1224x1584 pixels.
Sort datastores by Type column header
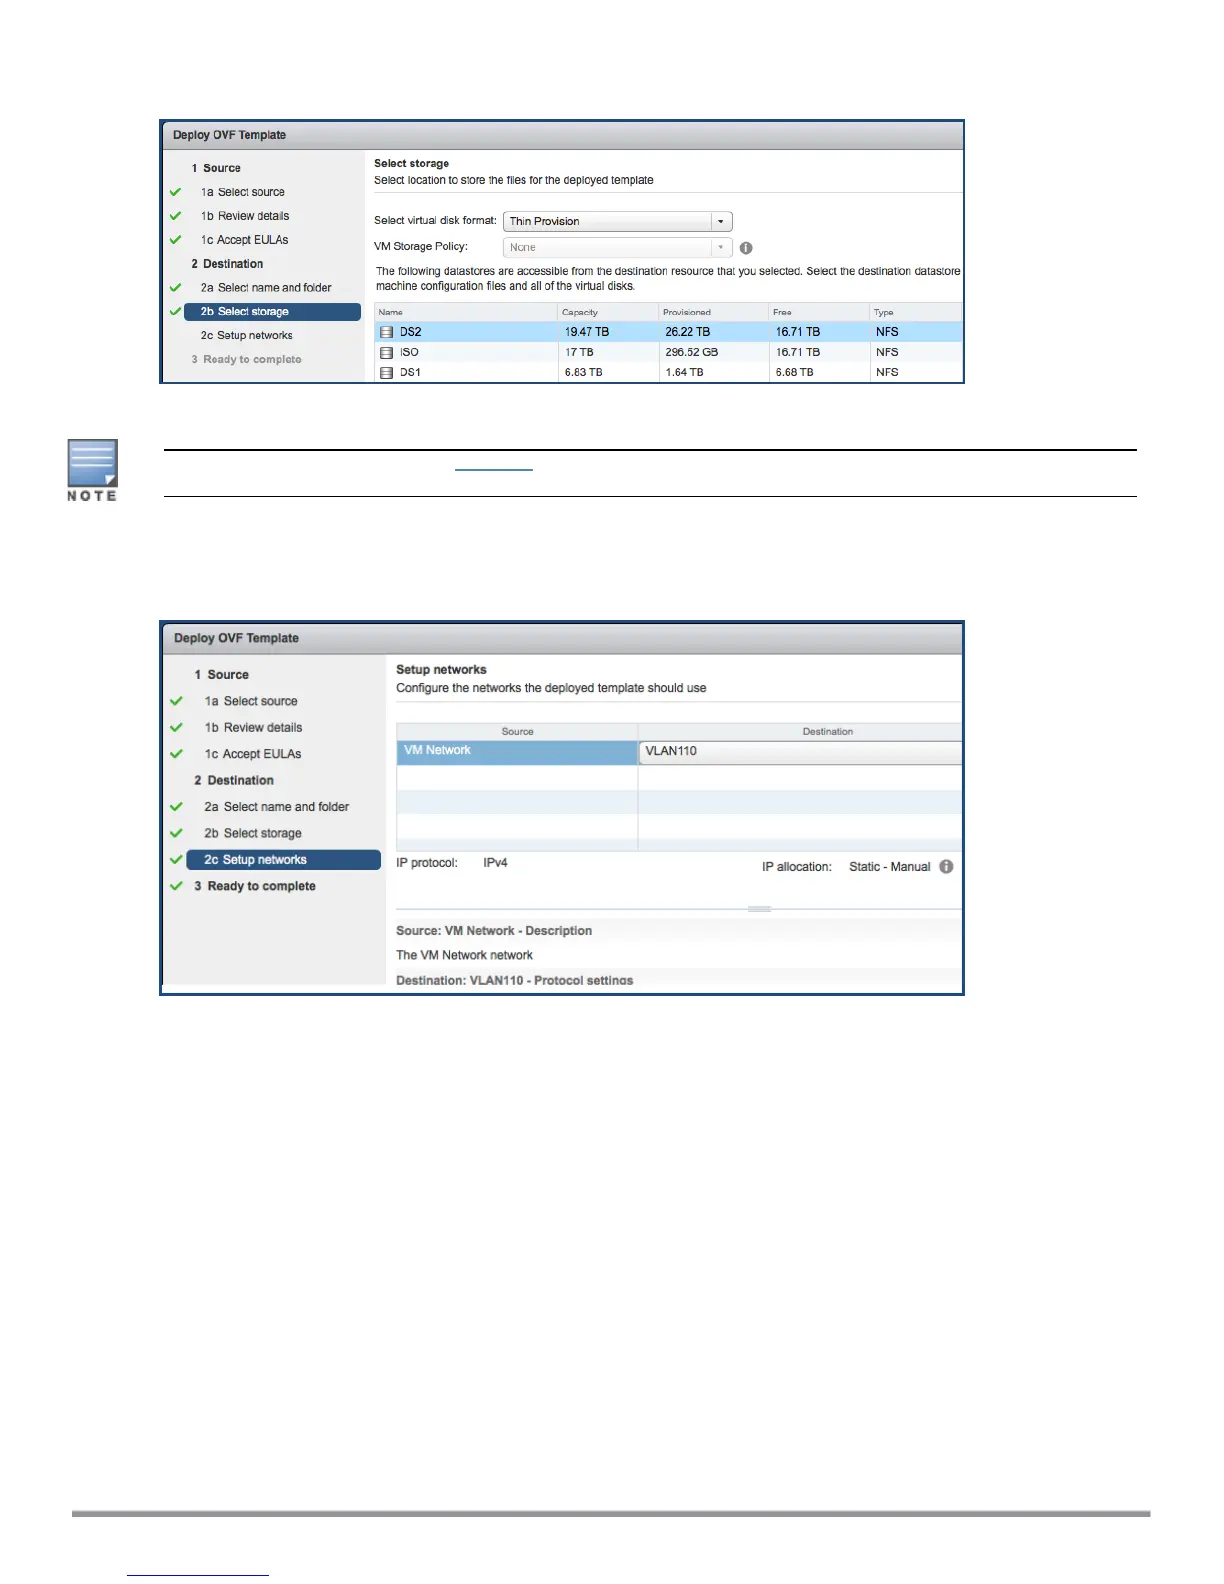coord(916,312)
